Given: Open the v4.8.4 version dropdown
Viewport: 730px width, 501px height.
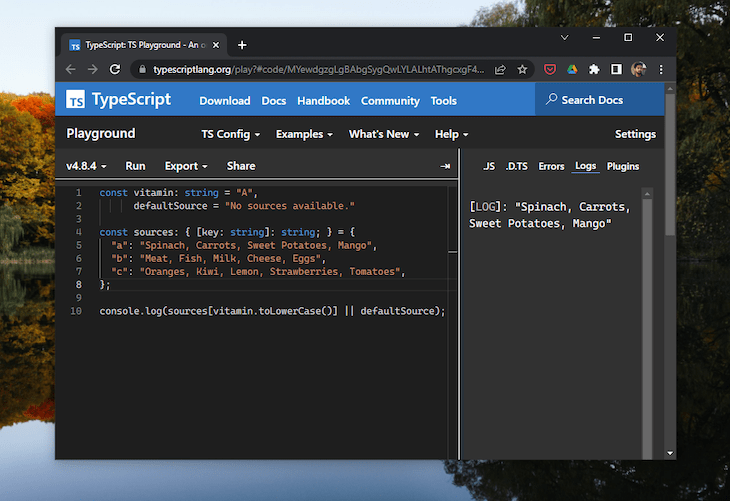Looking at the screenshot, I should coord(86,166).
